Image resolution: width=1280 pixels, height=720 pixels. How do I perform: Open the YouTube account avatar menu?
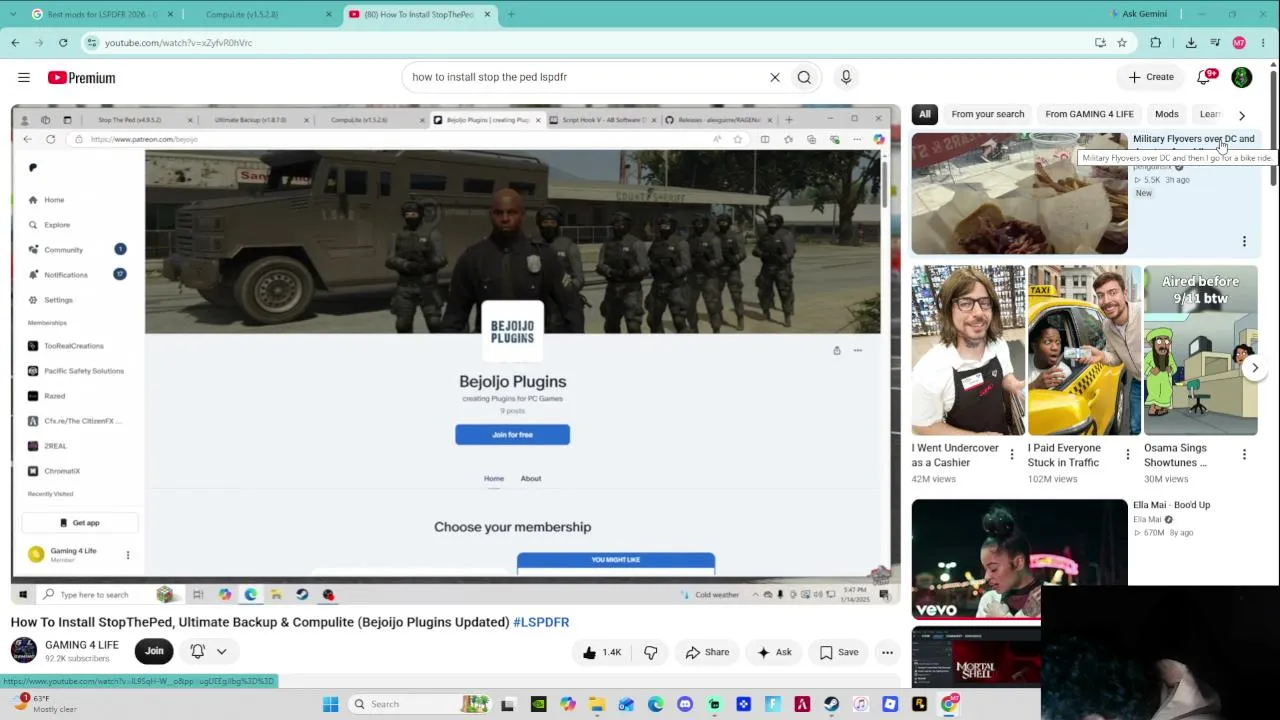(1242, 77)
